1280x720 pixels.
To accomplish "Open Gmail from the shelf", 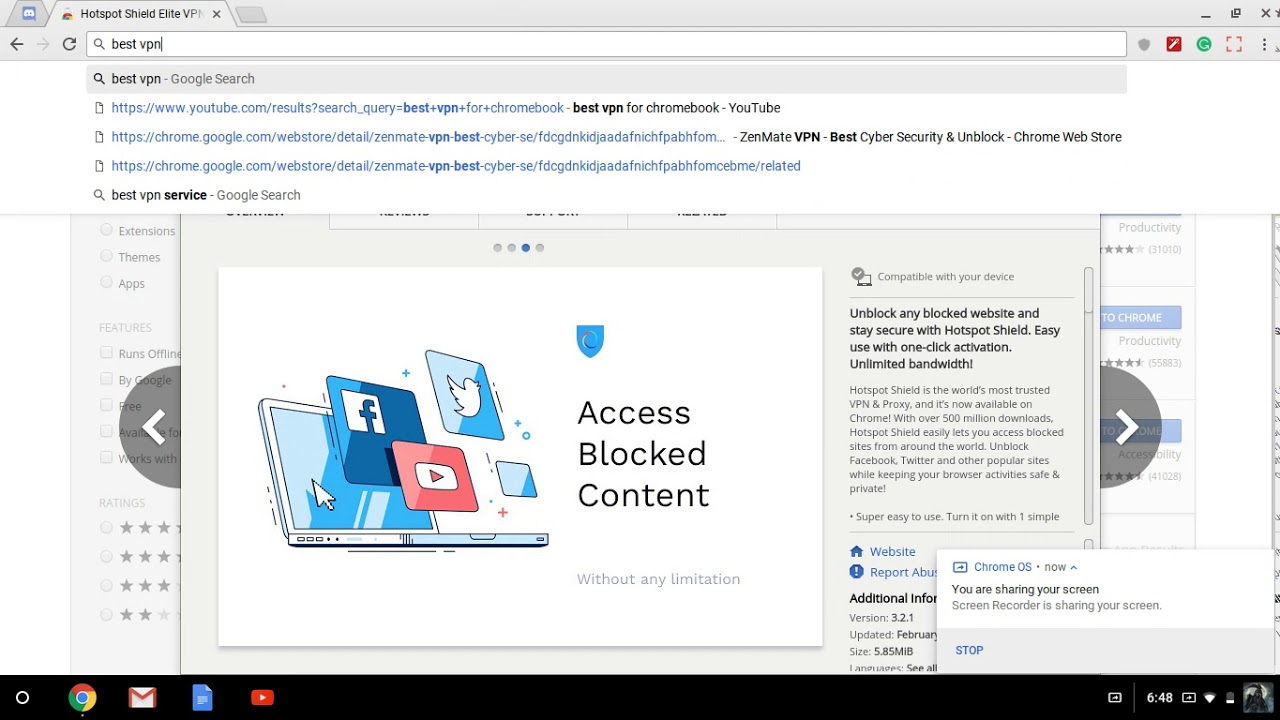I will click(x=142, y=698).
